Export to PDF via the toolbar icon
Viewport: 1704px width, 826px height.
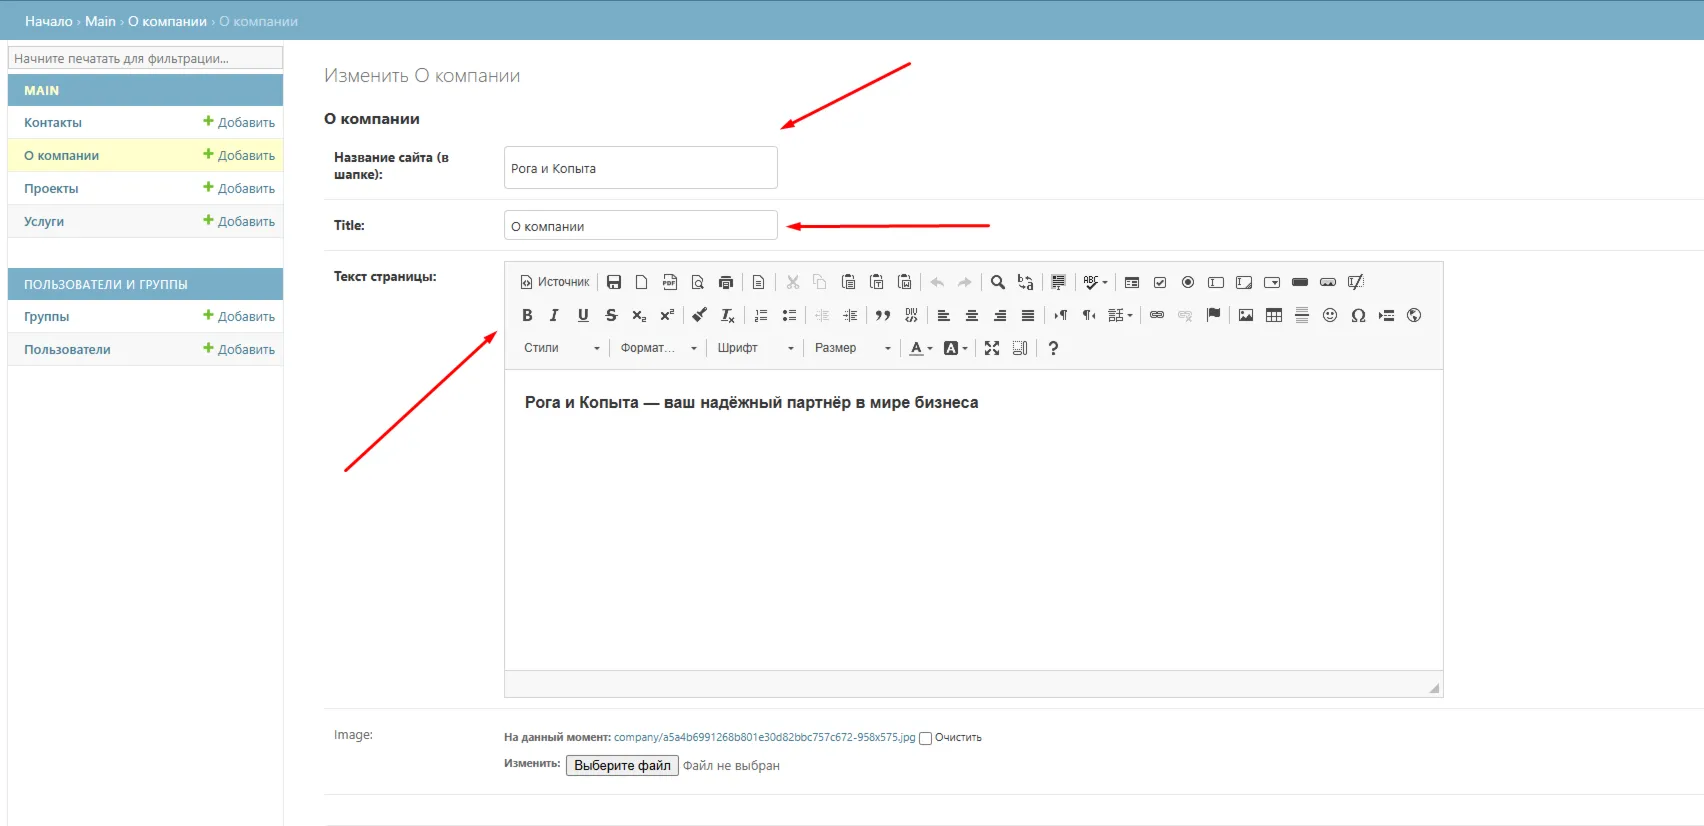pos(670,282)
